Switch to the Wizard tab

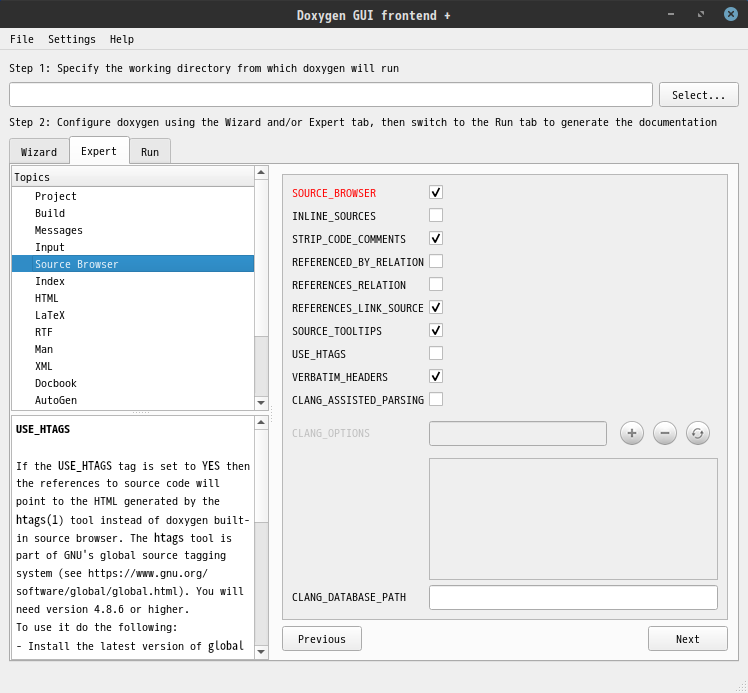point(39,152)
